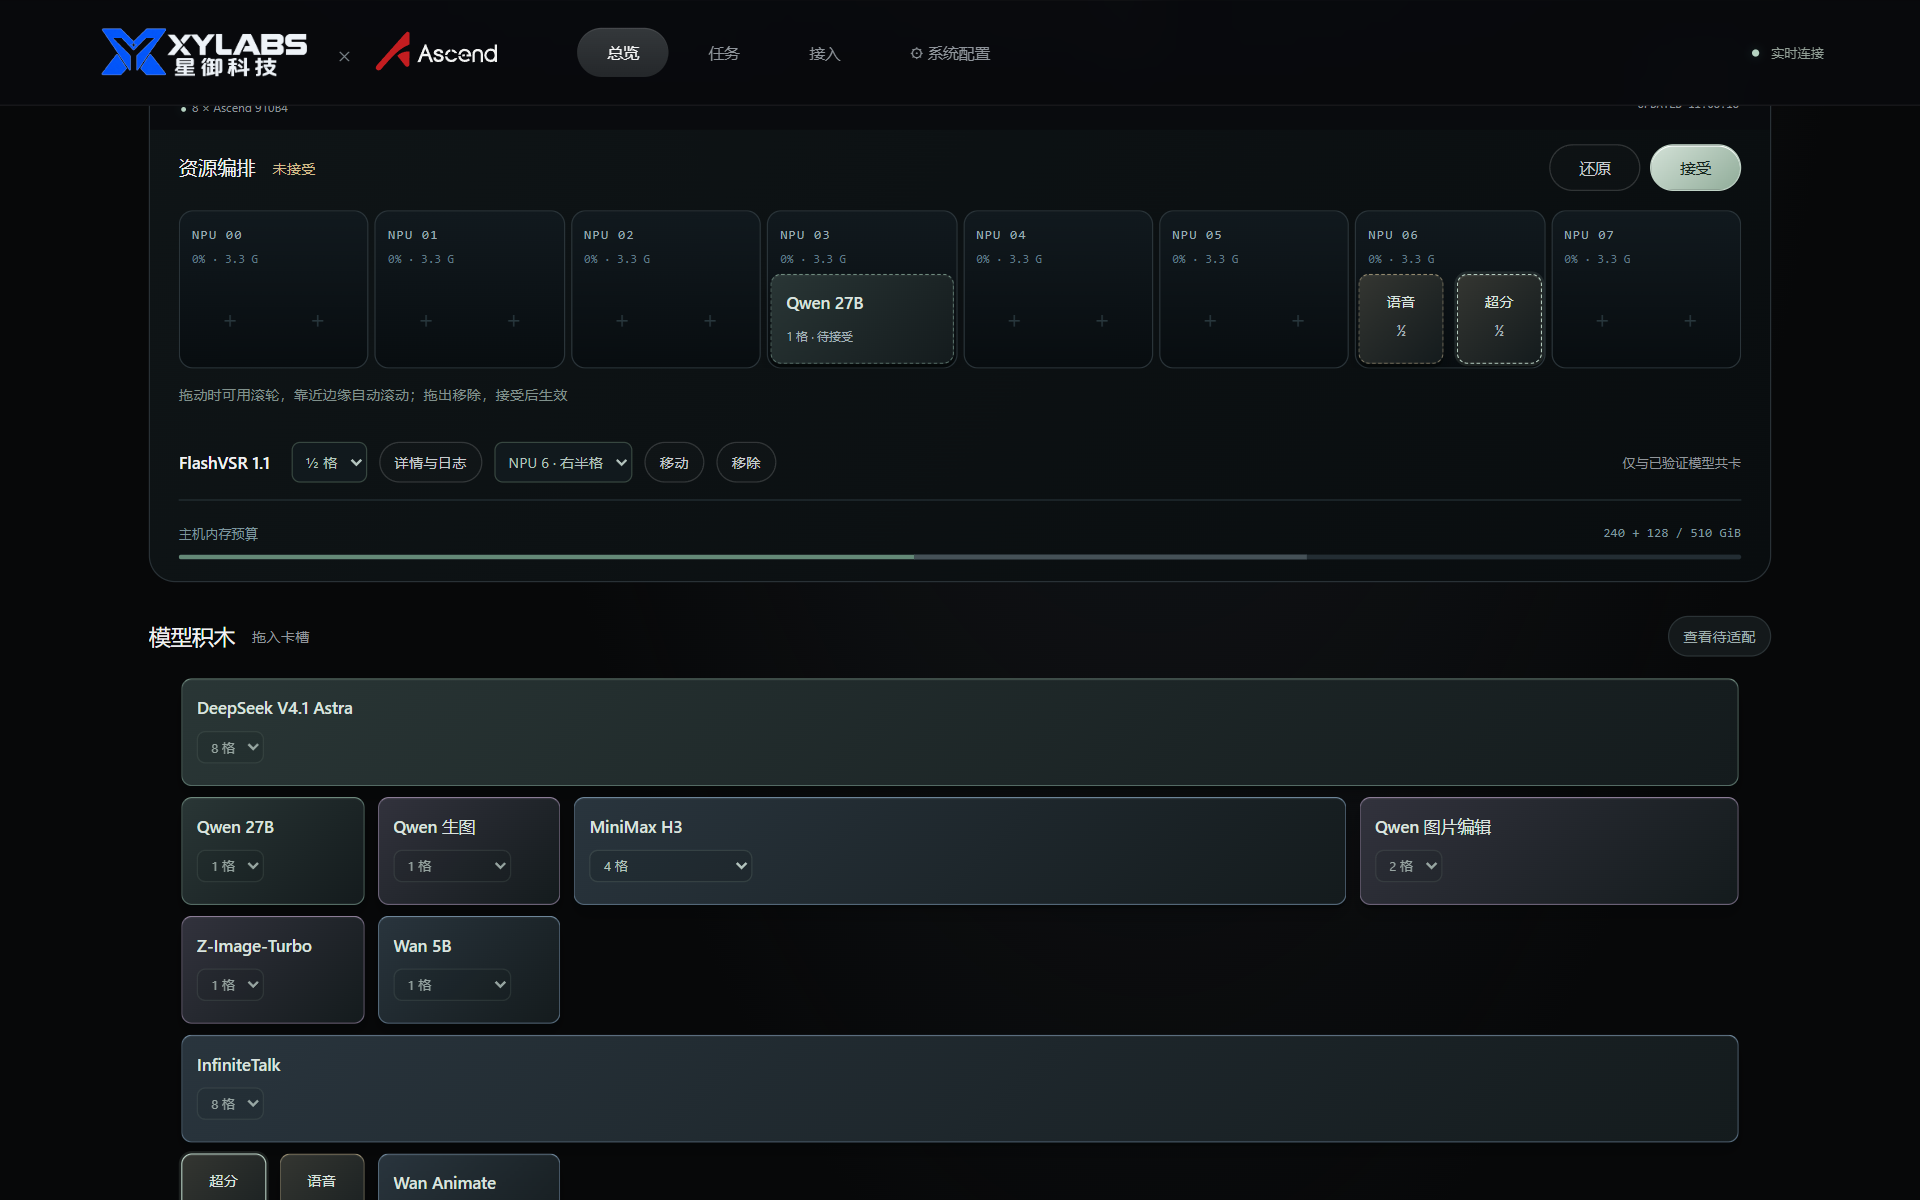Expand Z-Image-Turbo 1 格 dropdown
Image resolution: width=1920 pixels, height=1200 pixels.
pos(230,984)
